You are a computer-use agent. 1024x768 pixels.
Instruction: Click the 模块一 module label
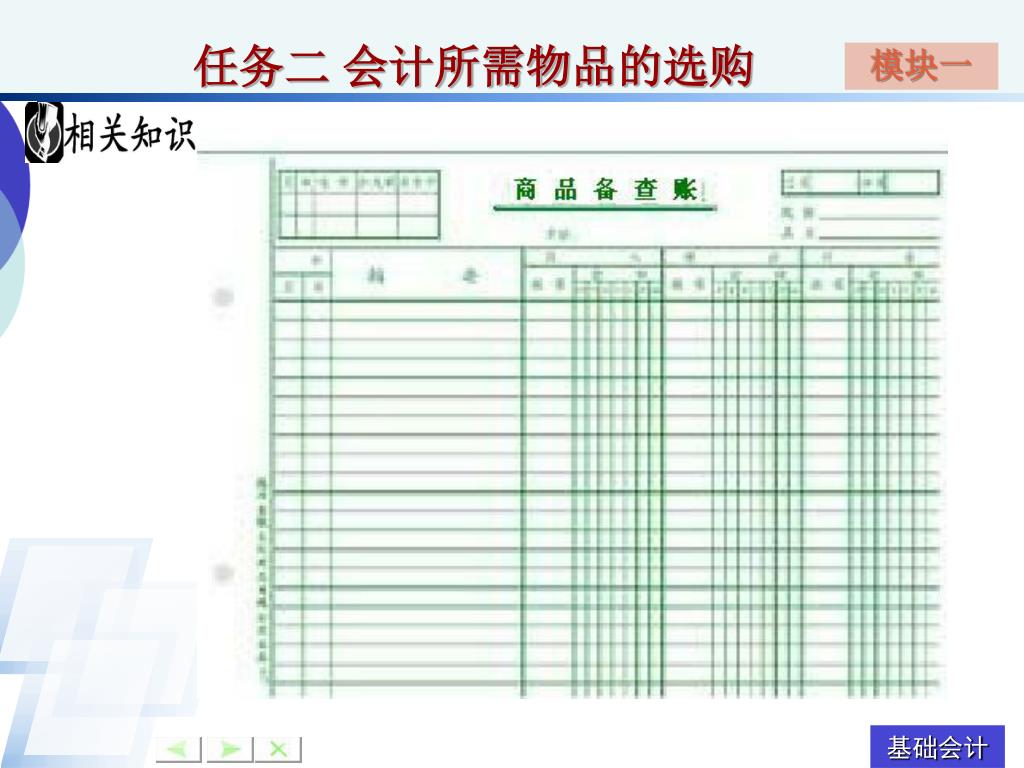[x=921, y=66]
